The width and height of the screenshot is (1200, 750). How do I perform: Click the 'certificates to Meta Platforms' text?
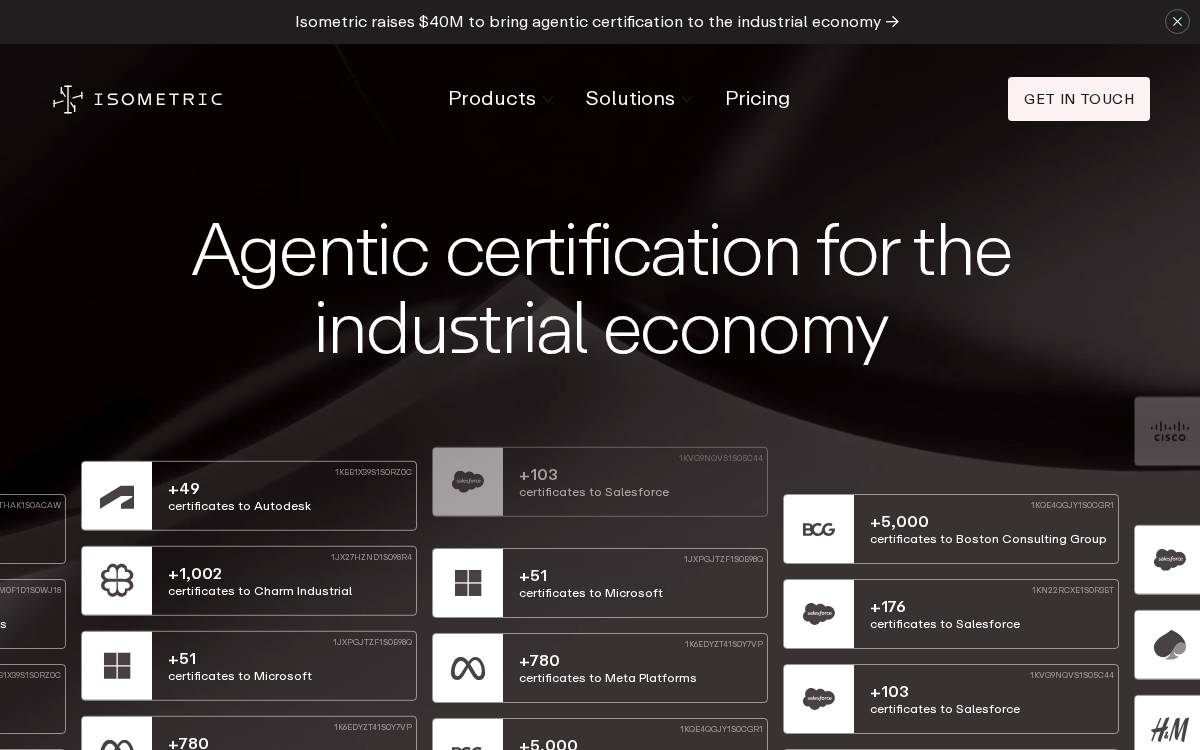tap(608, 678)
